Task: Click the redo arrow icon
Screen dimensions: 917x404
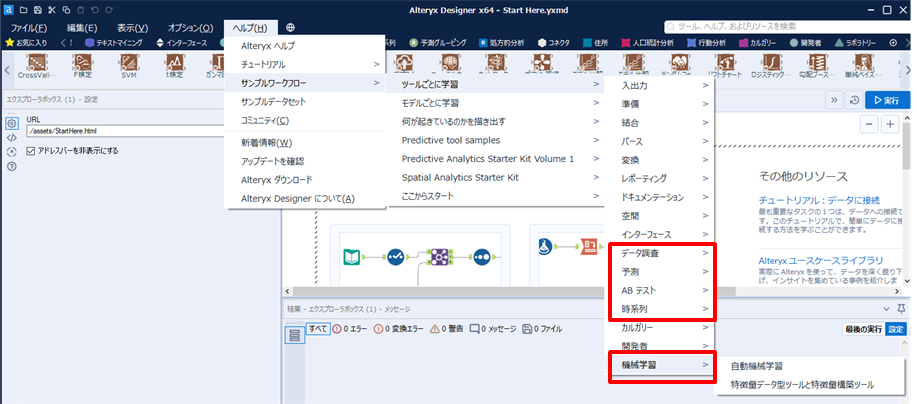Action: coord(108,10)
